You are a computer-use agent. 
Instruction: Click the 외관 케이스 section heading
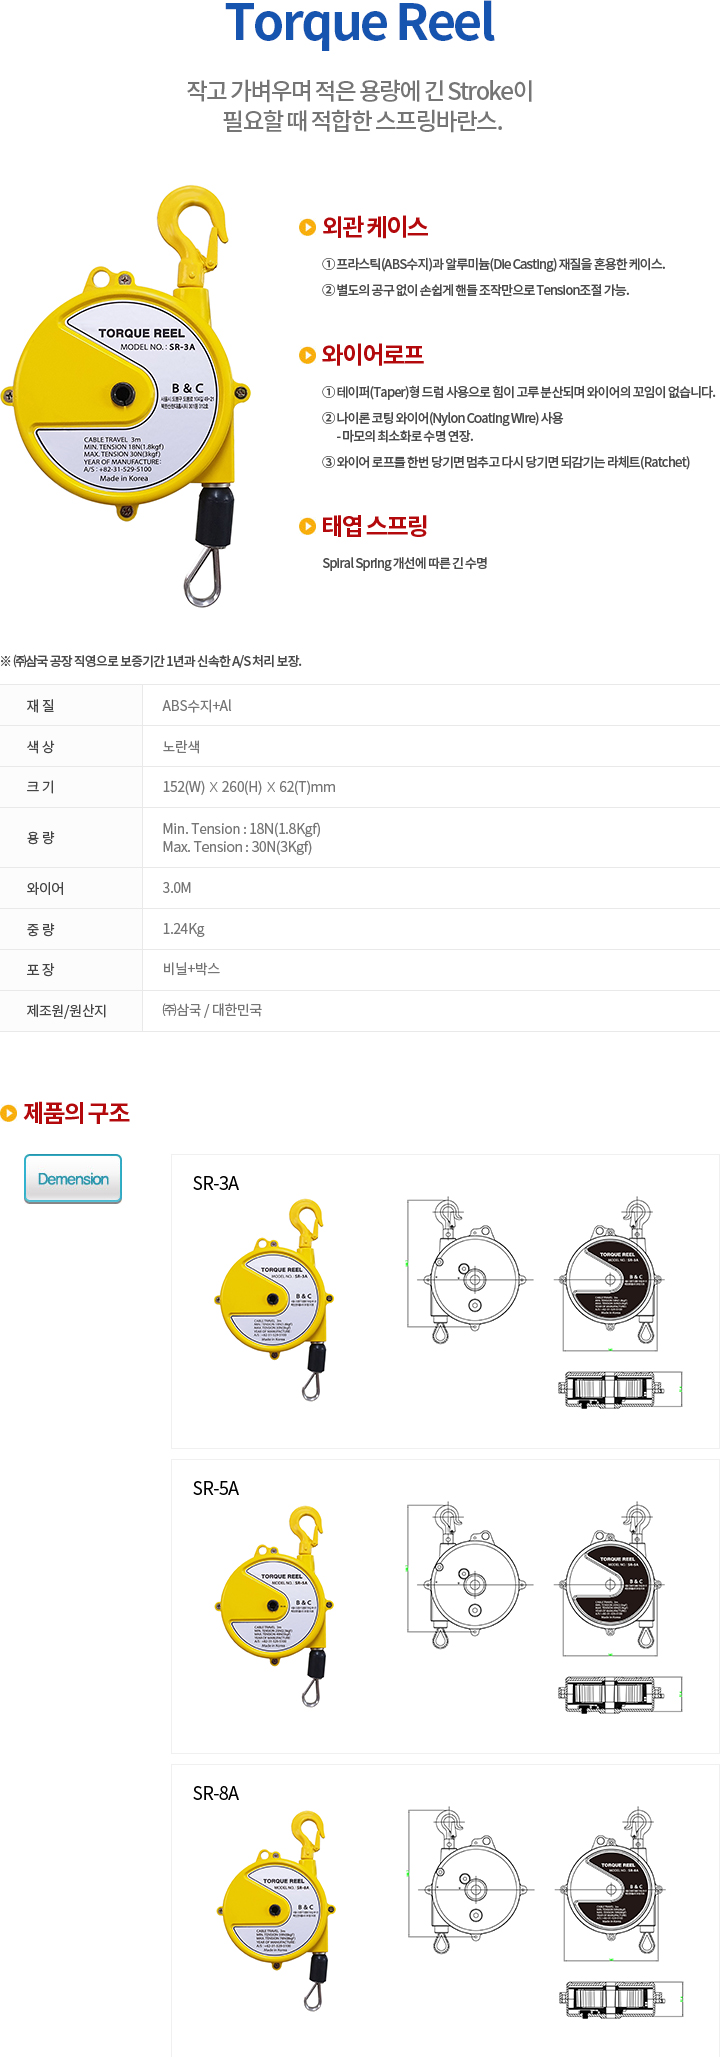[x=375, y=227]
